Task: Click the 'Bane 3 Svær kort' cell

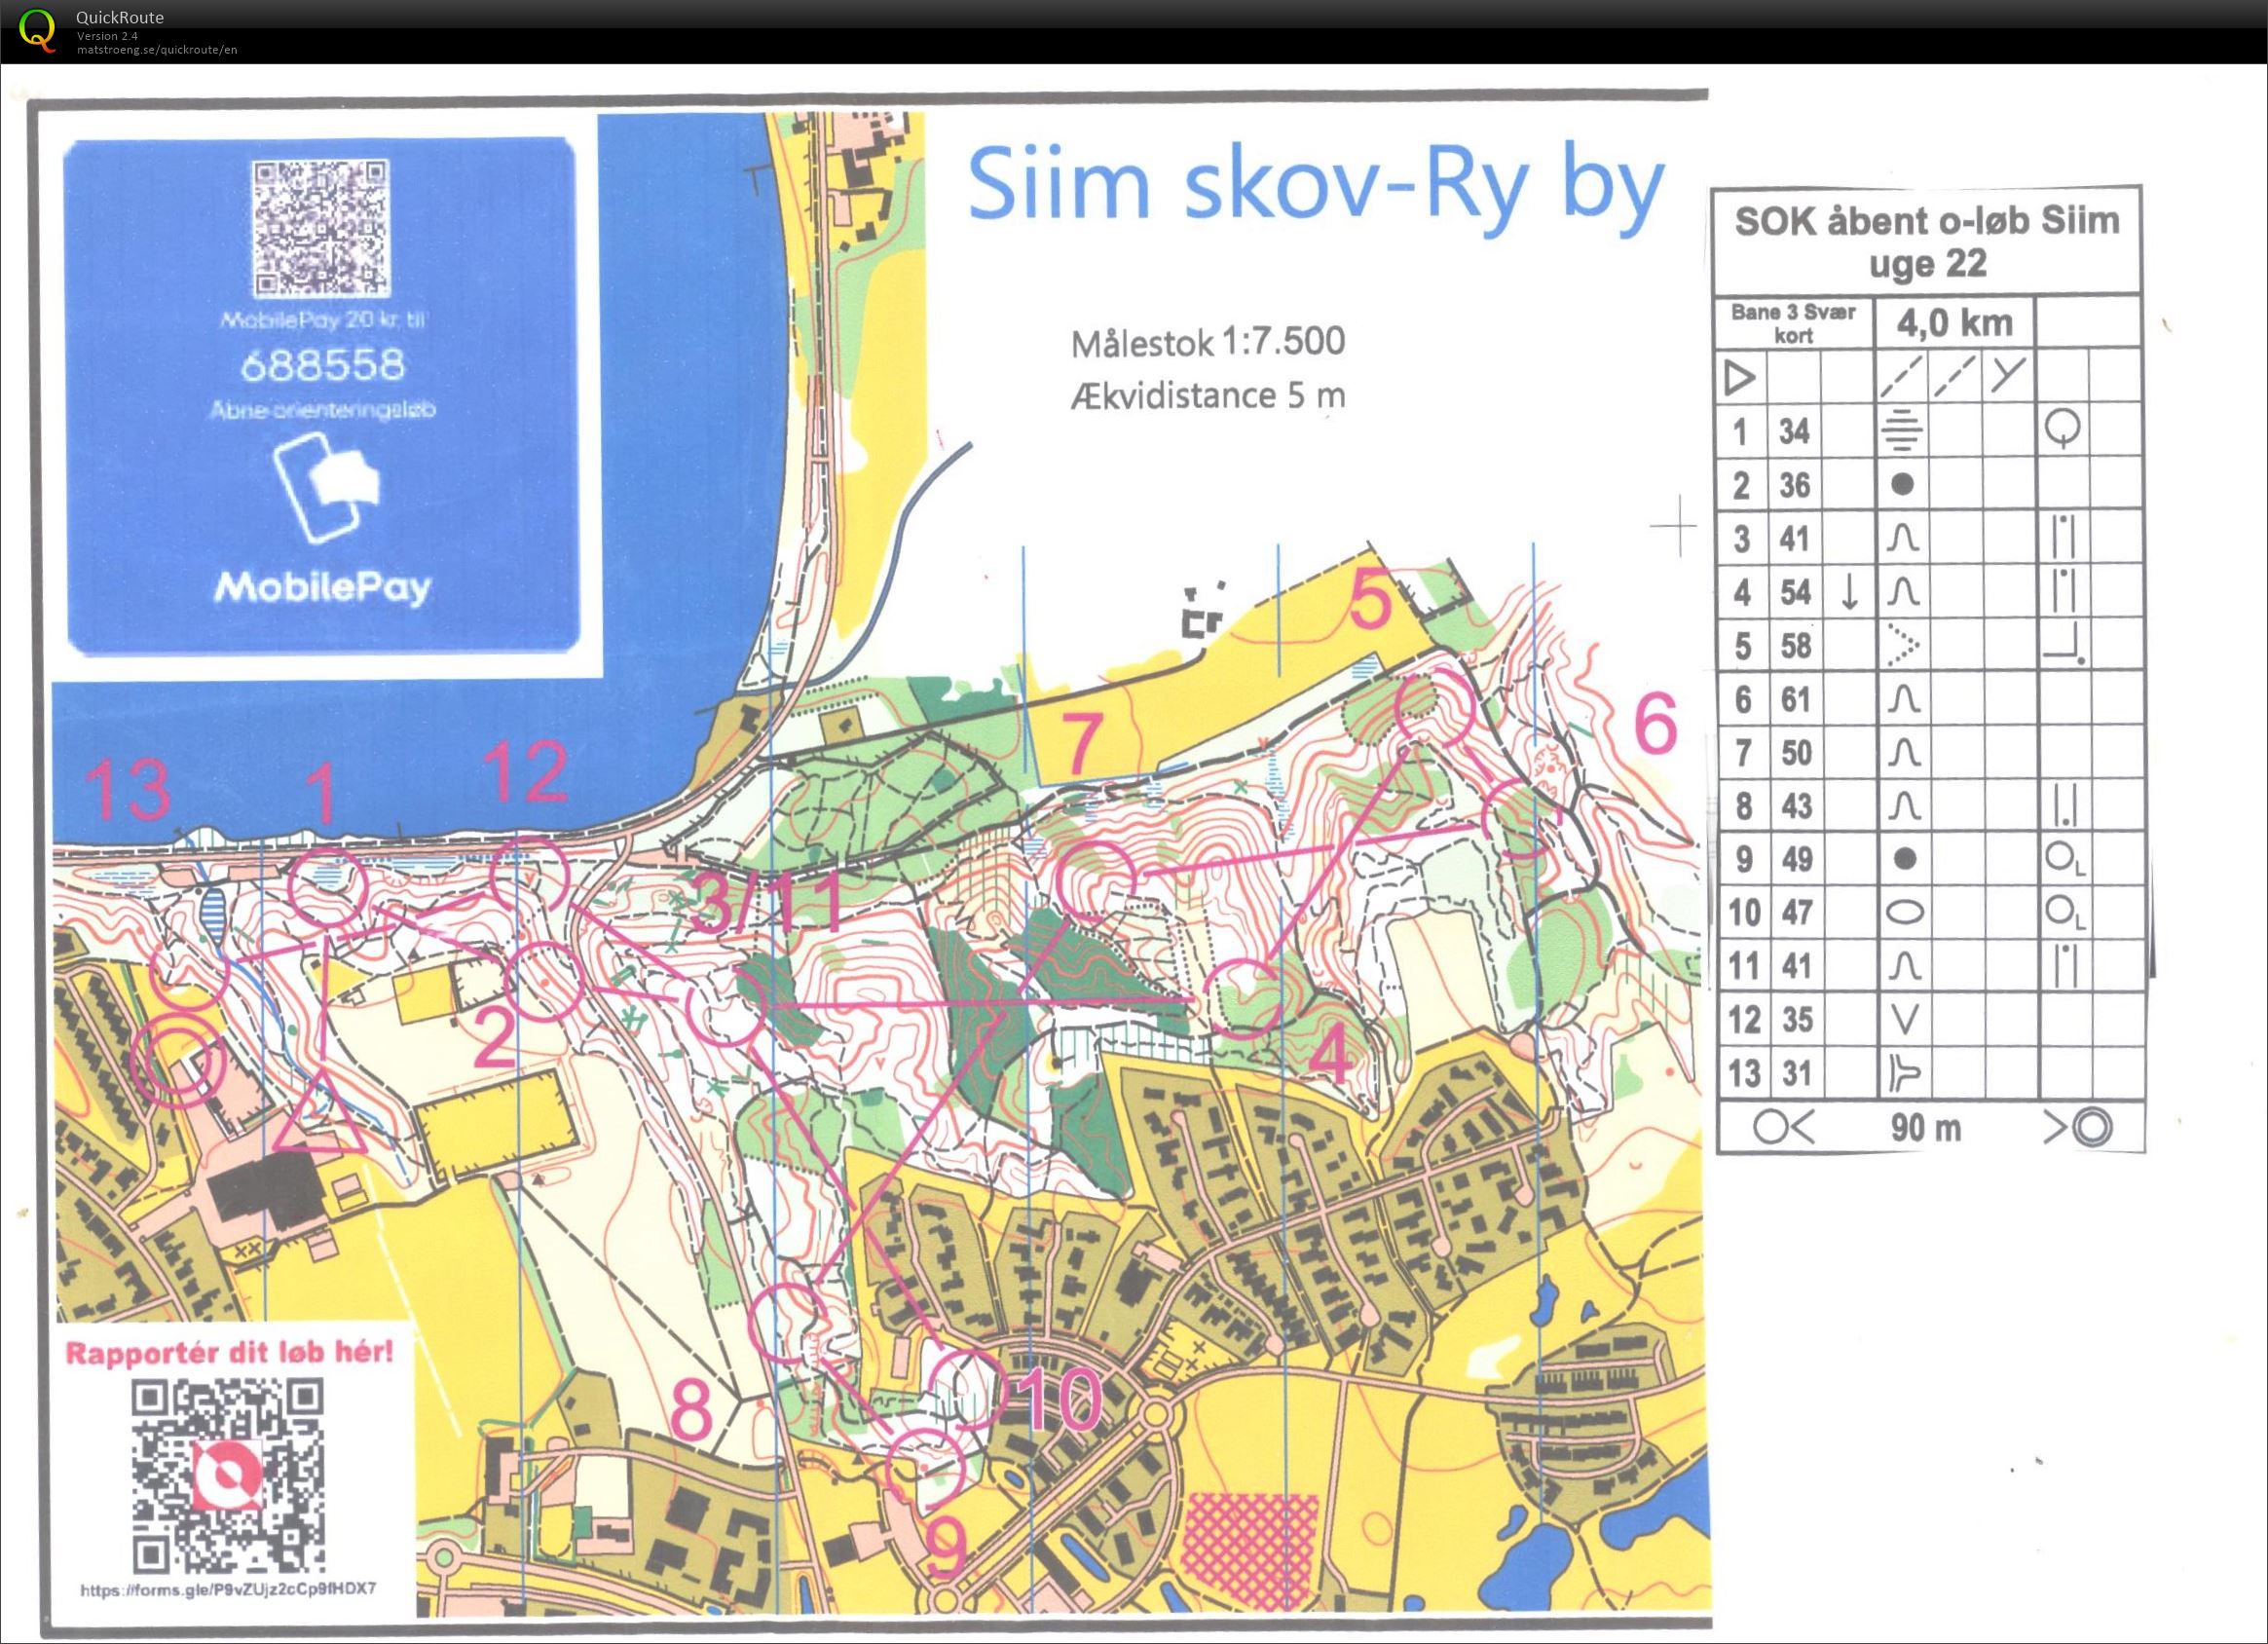Action: click(x=1793, y=323)
